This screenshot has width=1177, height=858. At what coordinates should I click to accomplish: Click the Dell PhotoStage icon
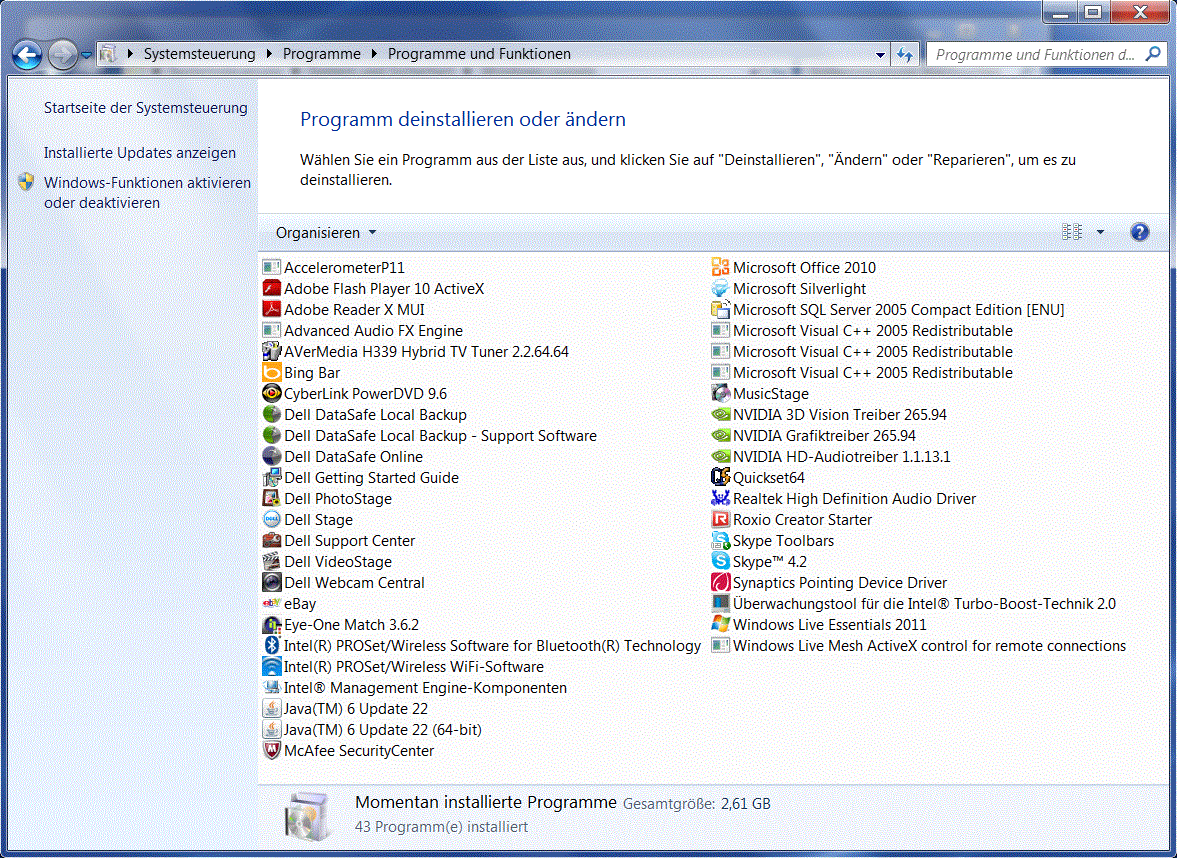coord(271,498)
